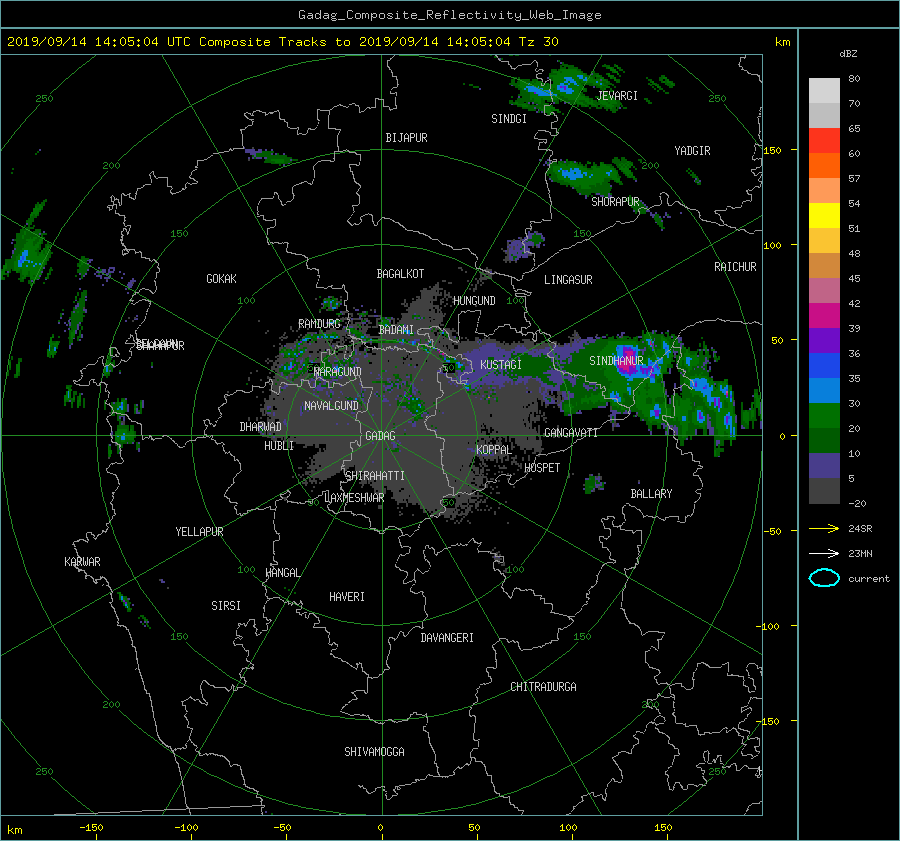Click the purple 39 dBZ legend swatch

pyautogui.click(x=824, y=341)
